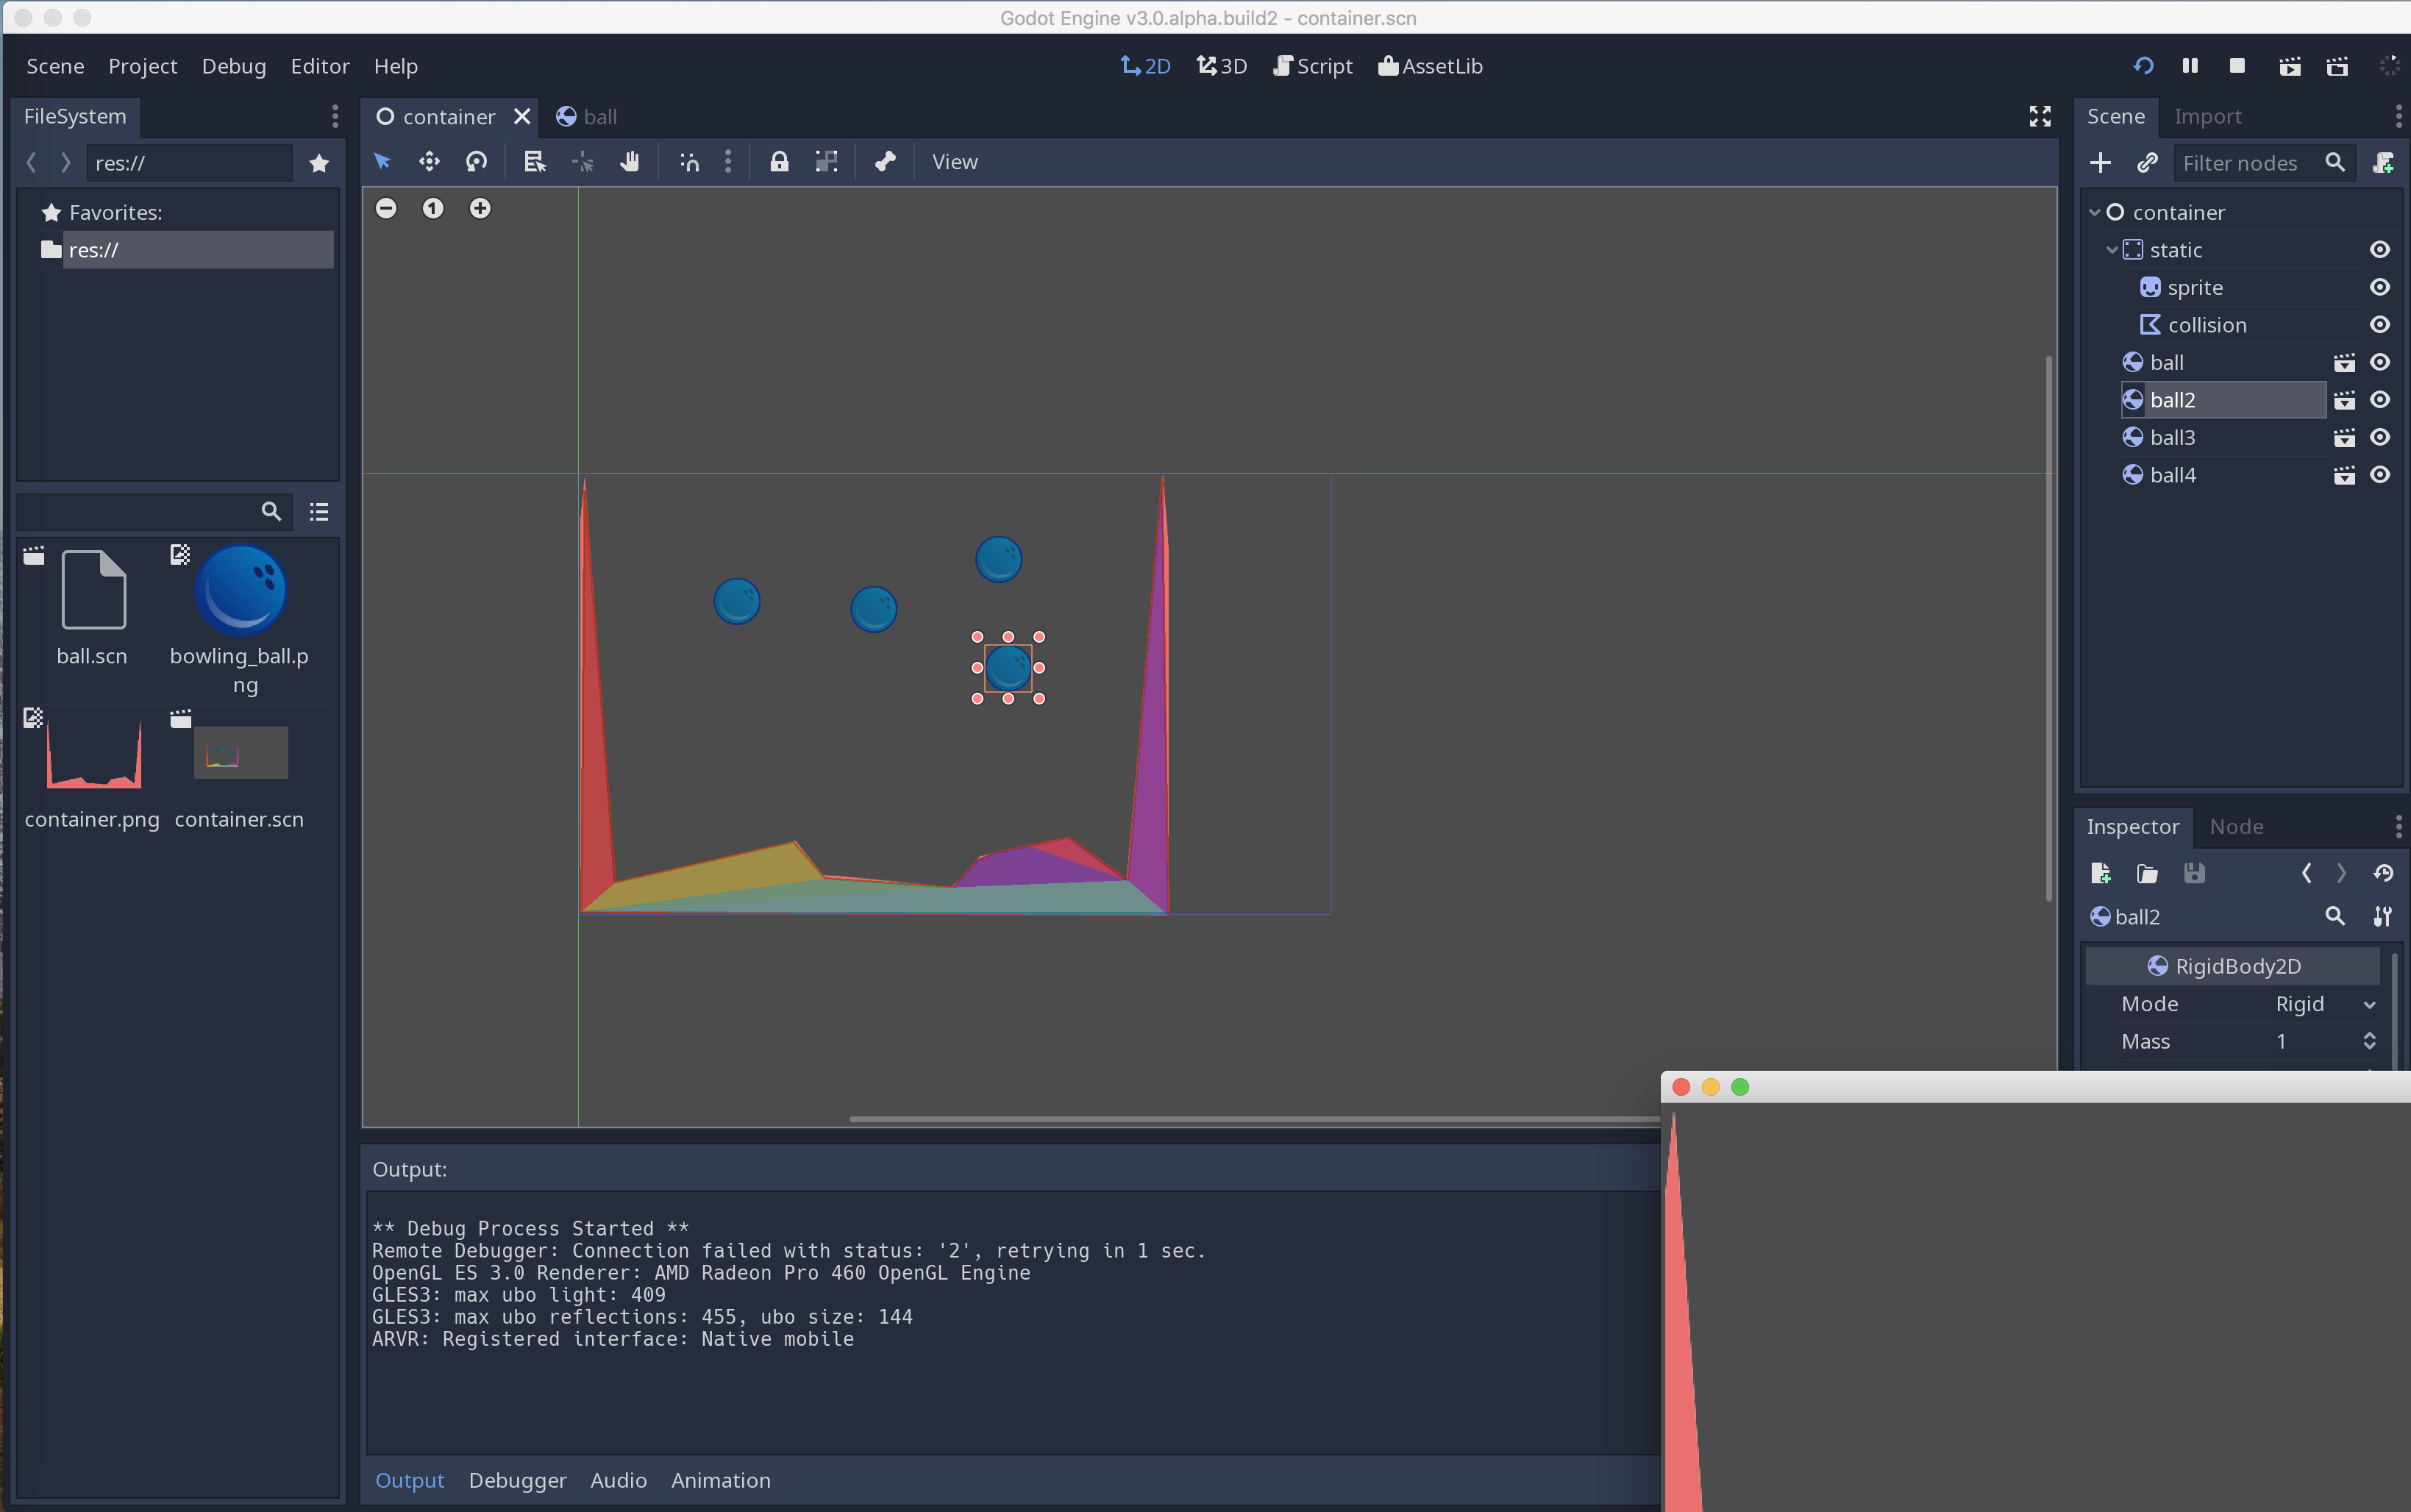
Task: Open the Scene dock options menu
Action: (x=2398, y=117)
